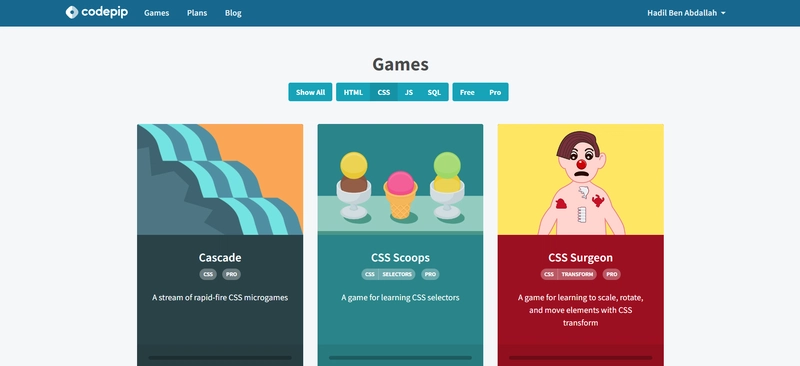
Task: Toggle the JS filter
Action: pyautogui.click(x=409, y=92)
